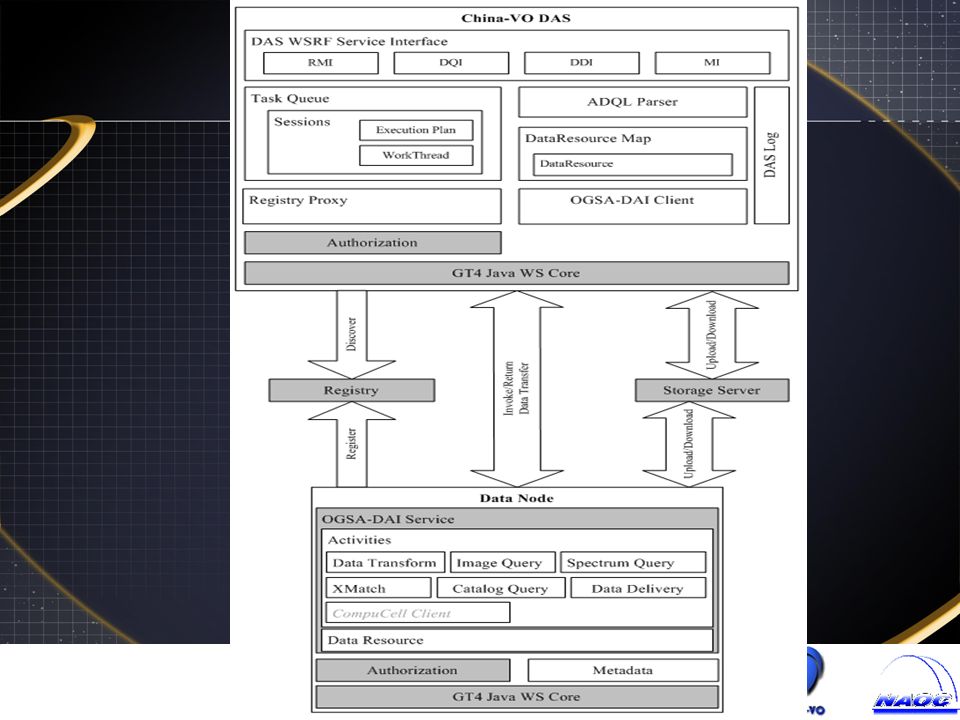Select the Metadata box
Viewport: 960px width, 720px height.
[623, 670]
